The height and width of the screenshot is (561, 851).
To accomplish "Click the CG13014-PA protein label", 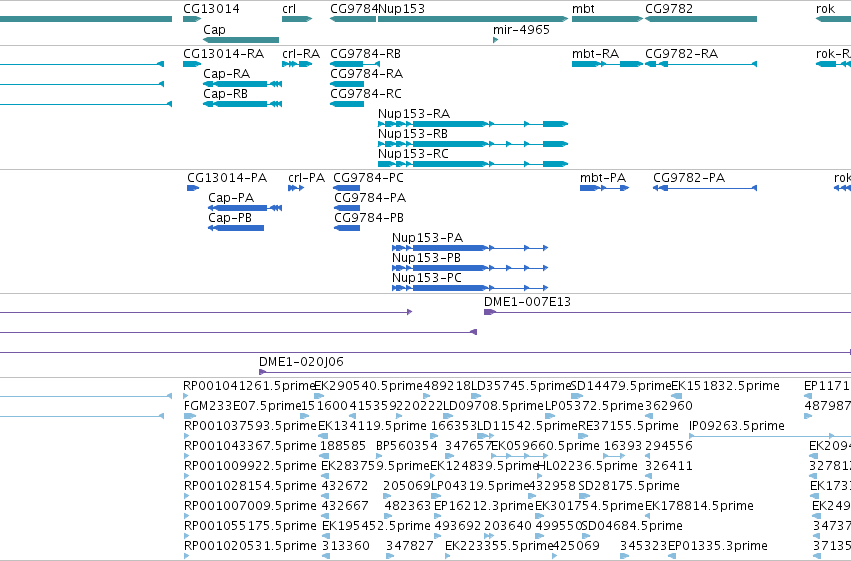I will [x=227, y=178].
